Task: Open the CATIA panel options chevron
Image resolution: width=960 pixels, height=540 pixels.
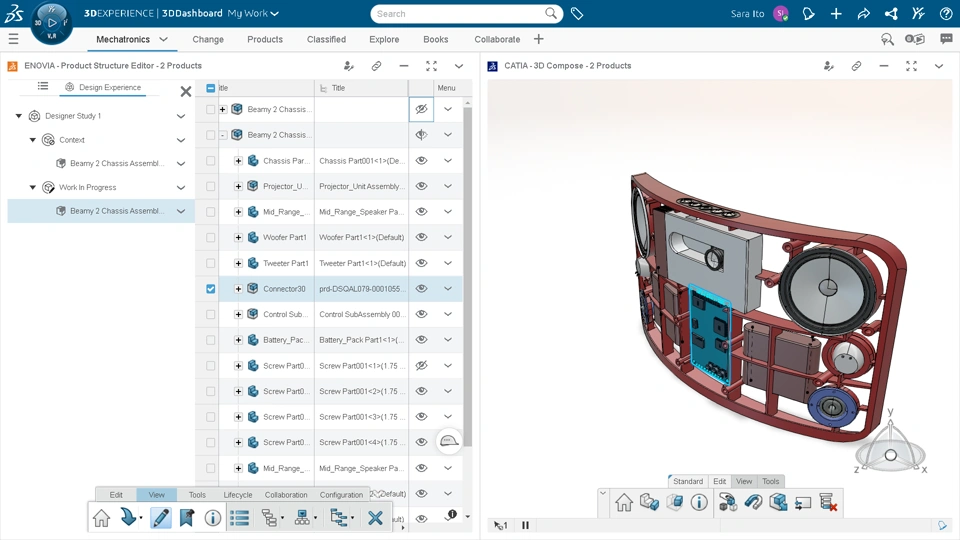Action: (x=939, y=66)
